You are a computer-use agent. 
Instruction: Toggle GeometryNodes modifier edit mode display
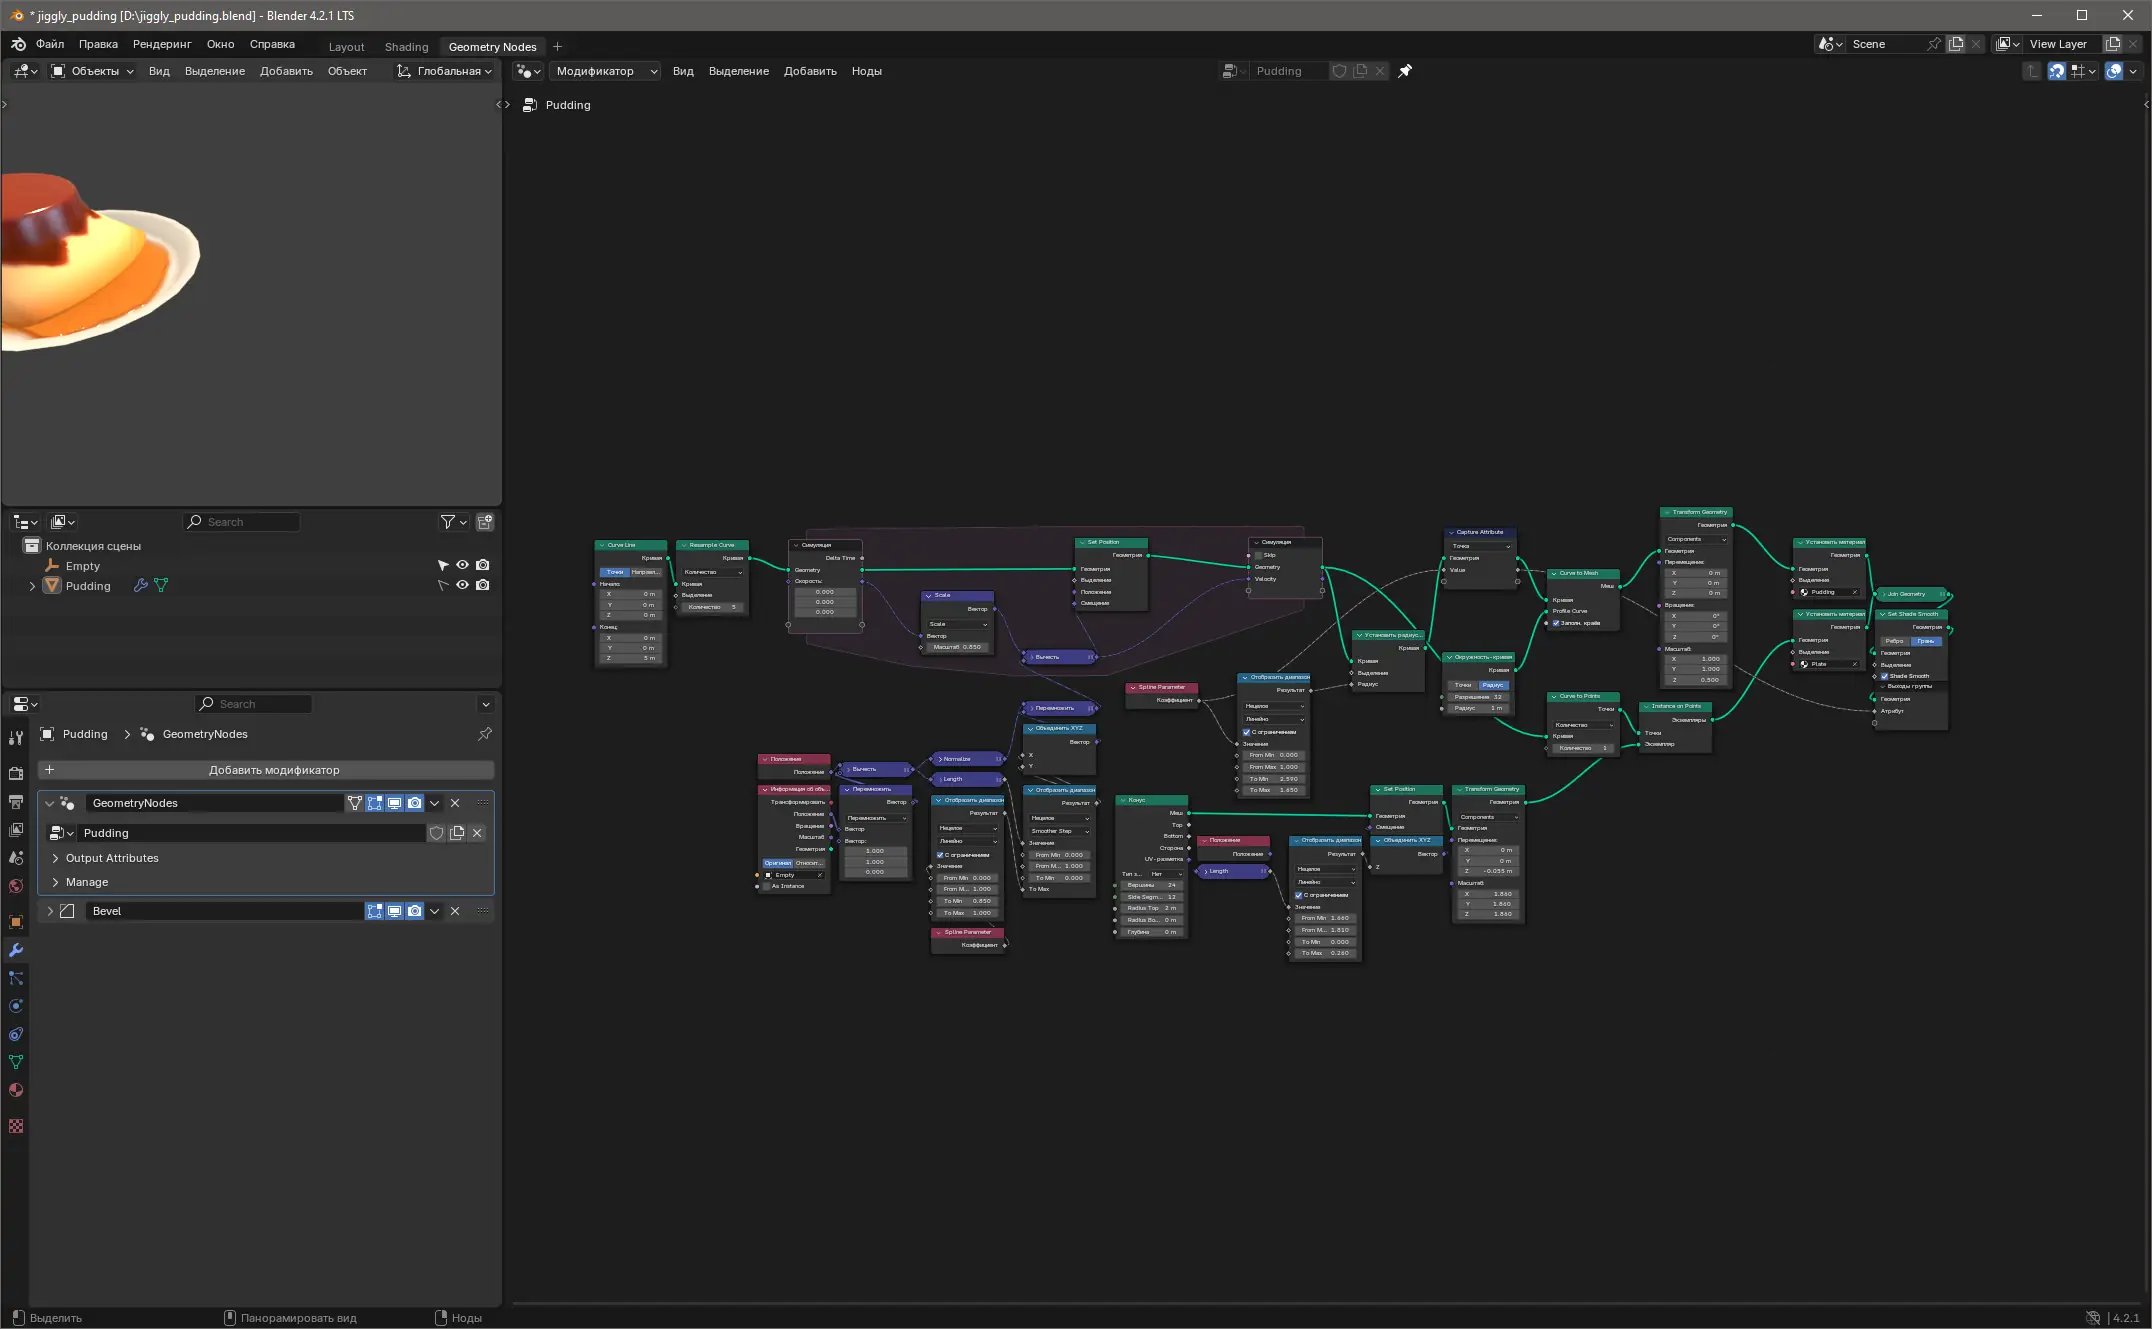375,803
